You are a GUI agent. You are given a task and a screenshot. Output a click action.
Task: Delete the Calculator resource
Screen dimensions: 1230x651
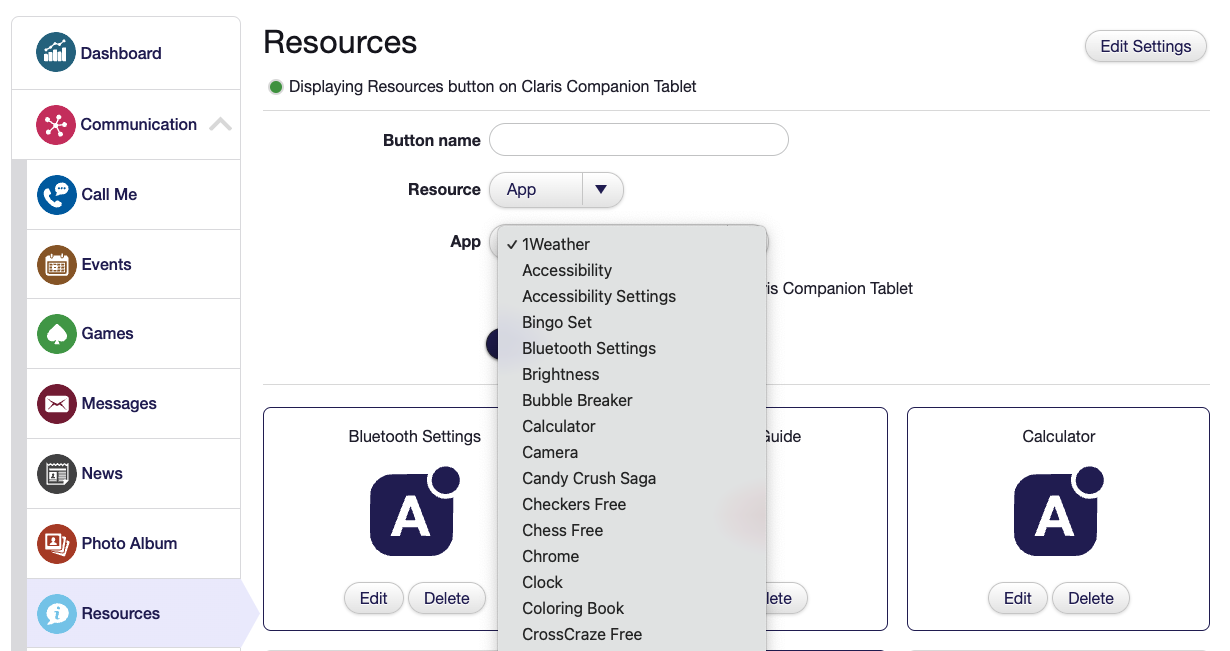click(x=1090, y=598)
